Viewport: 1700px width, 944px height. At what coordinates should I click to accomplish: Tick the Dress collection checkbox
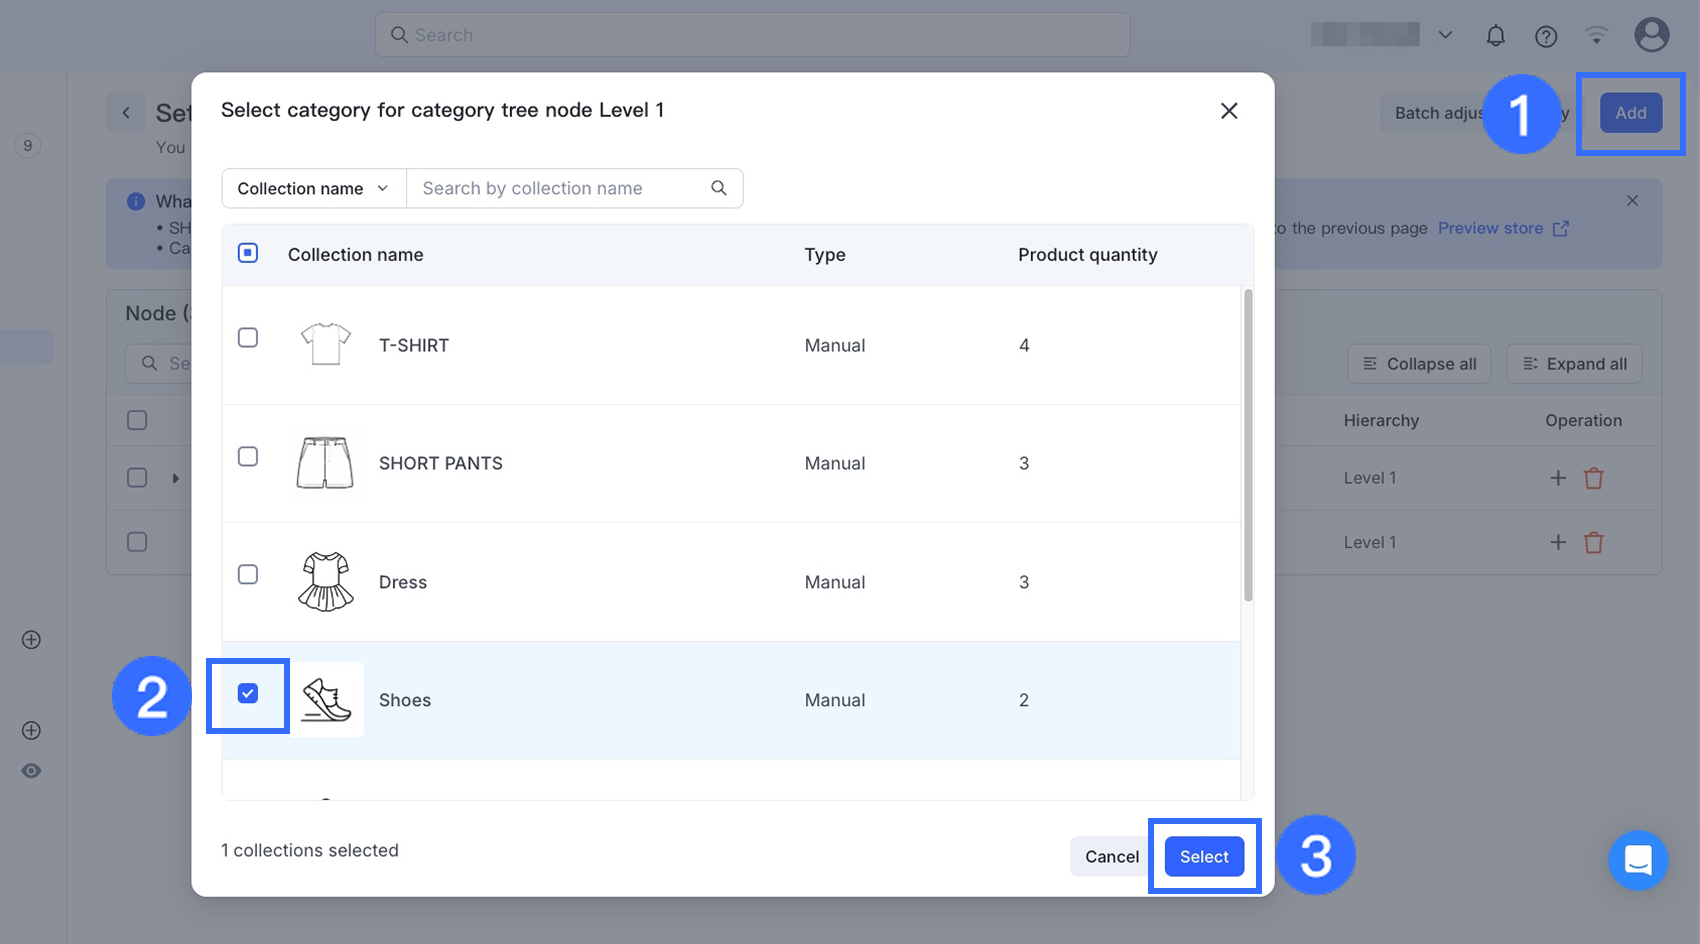pos(248,575)
